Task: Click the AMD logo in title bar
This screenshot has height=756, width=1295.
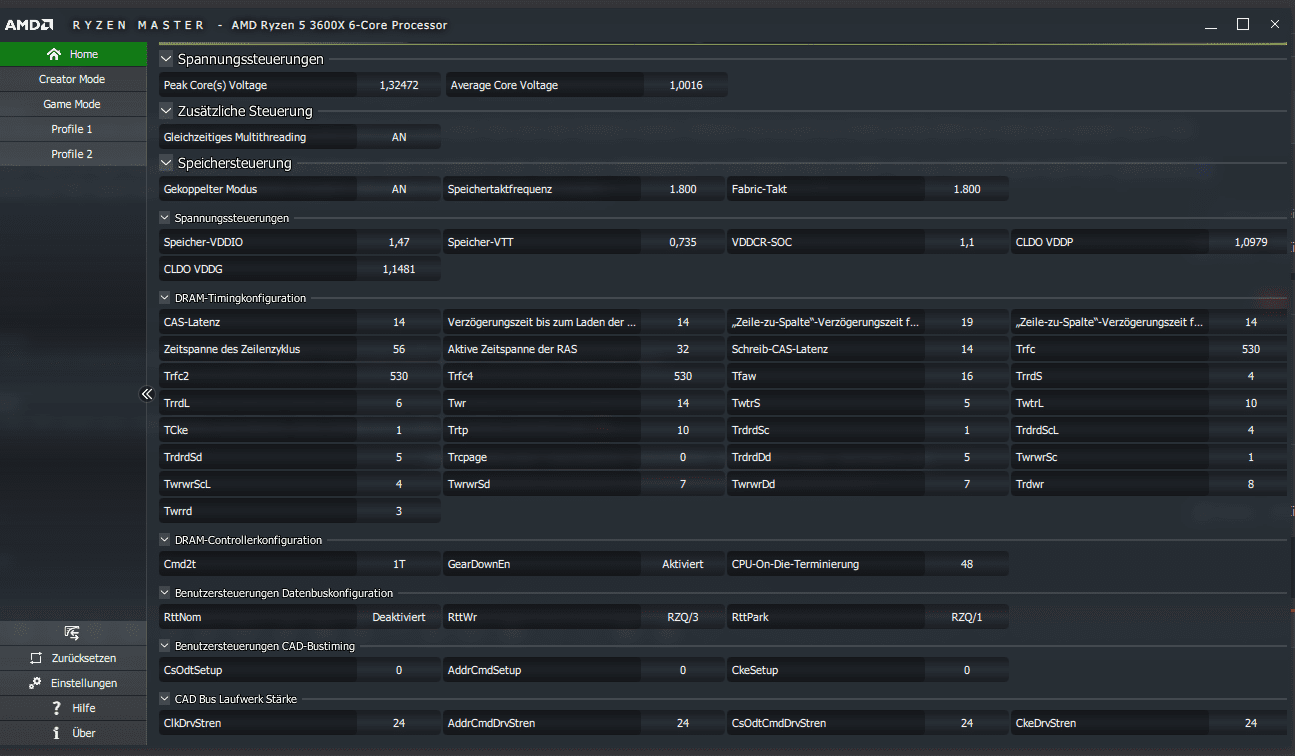Action: pyautogui.click(x=28, y=24)
